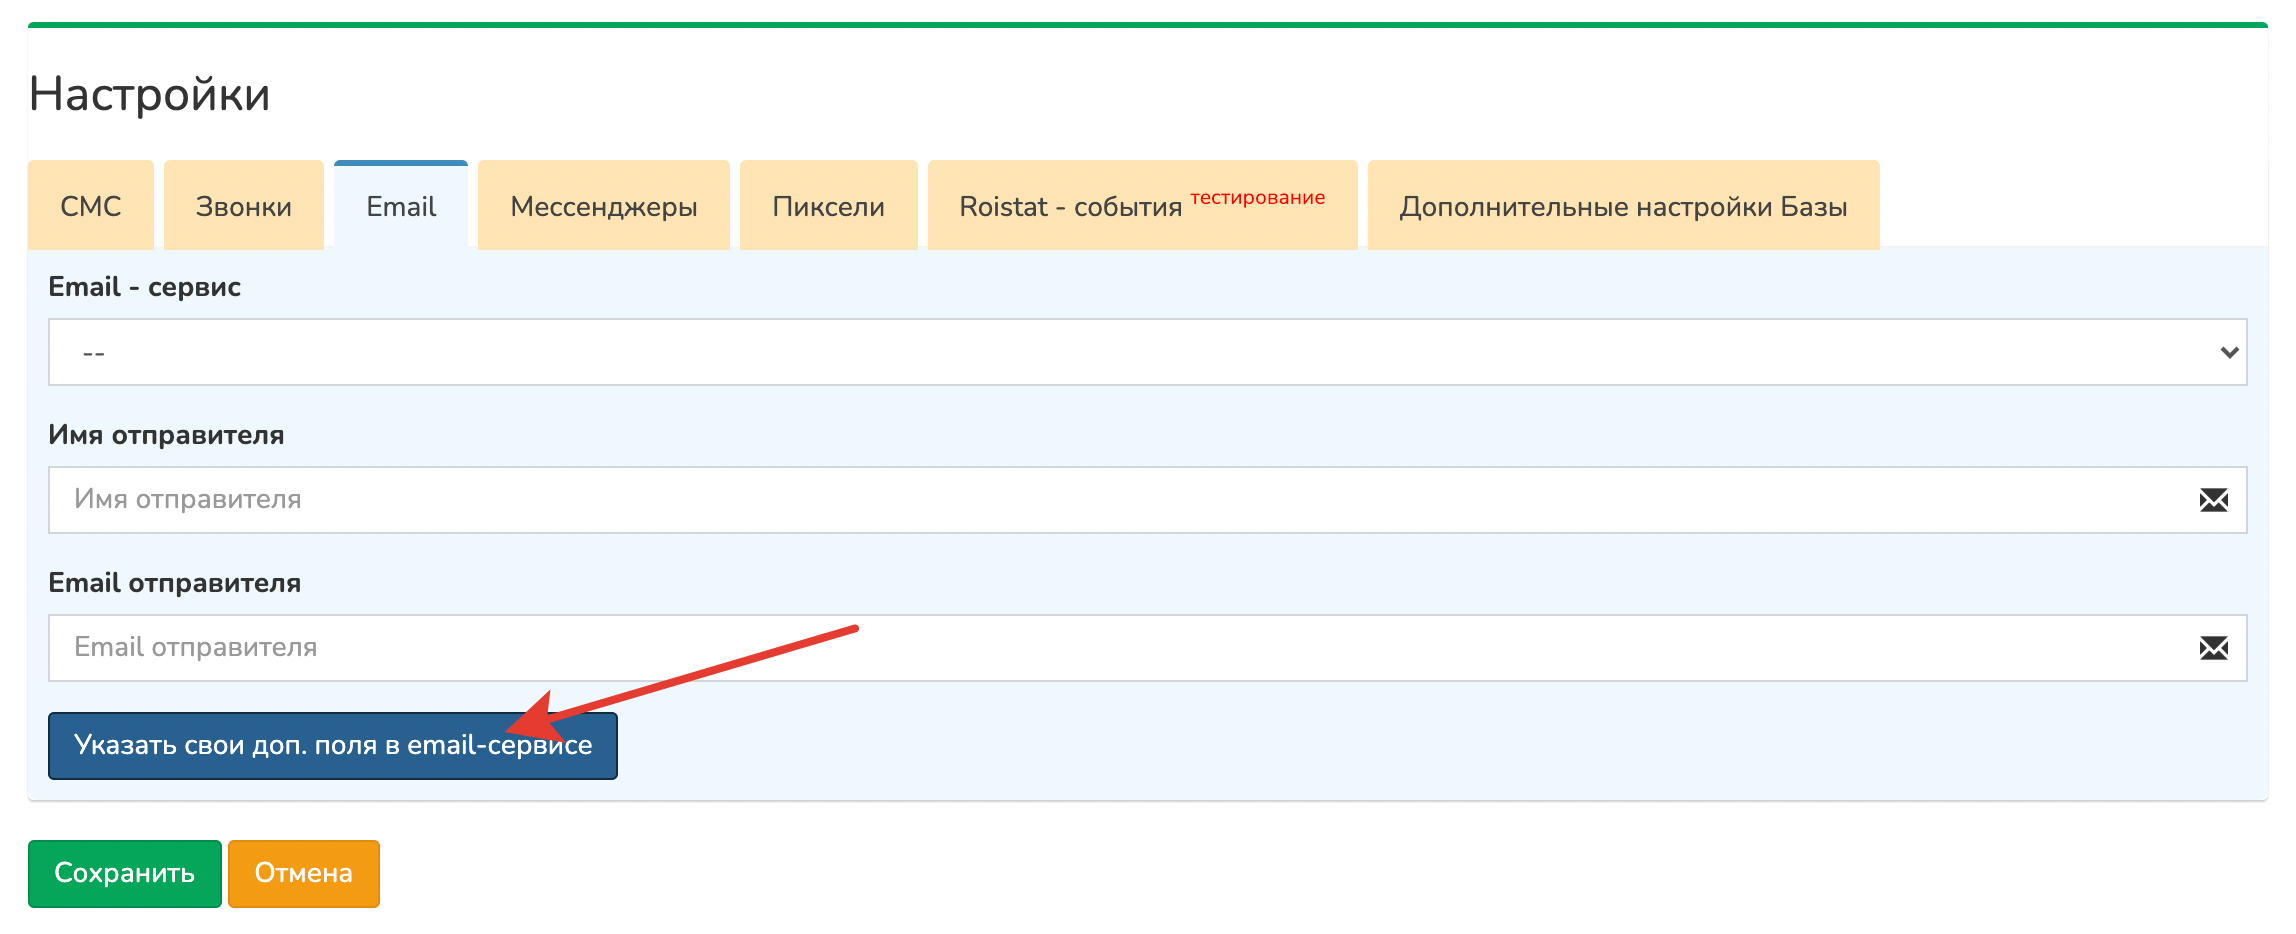The image size is (2296, 934).
Task: Click envelope icon in Email отправителя field
Action: 2214,648
